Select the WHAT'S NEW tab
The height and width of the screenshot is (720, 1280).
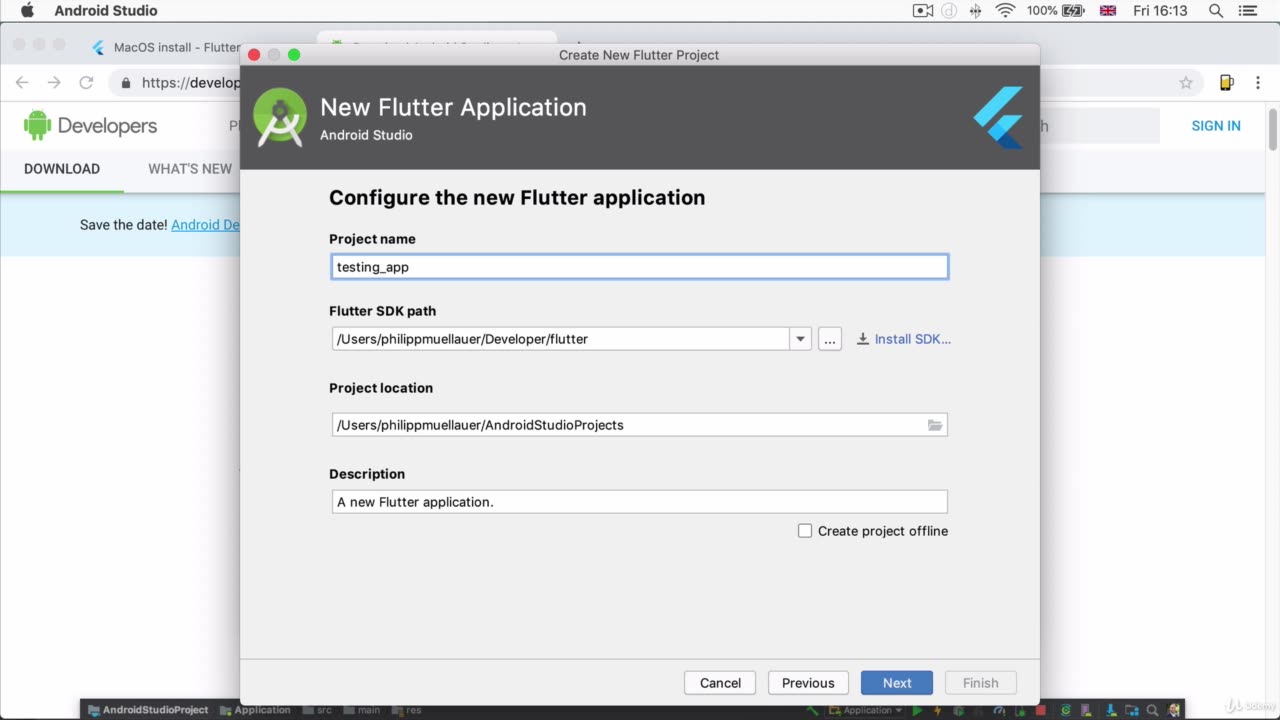190,169
